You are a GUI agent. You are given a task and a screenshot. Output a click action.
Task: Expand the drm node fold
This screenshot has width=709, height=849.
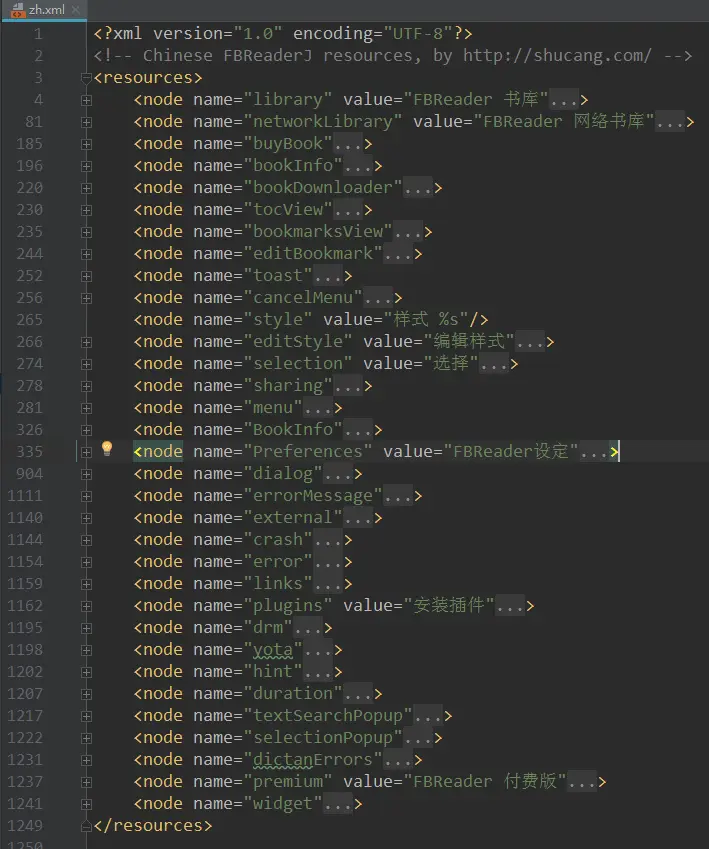point(86,629)
